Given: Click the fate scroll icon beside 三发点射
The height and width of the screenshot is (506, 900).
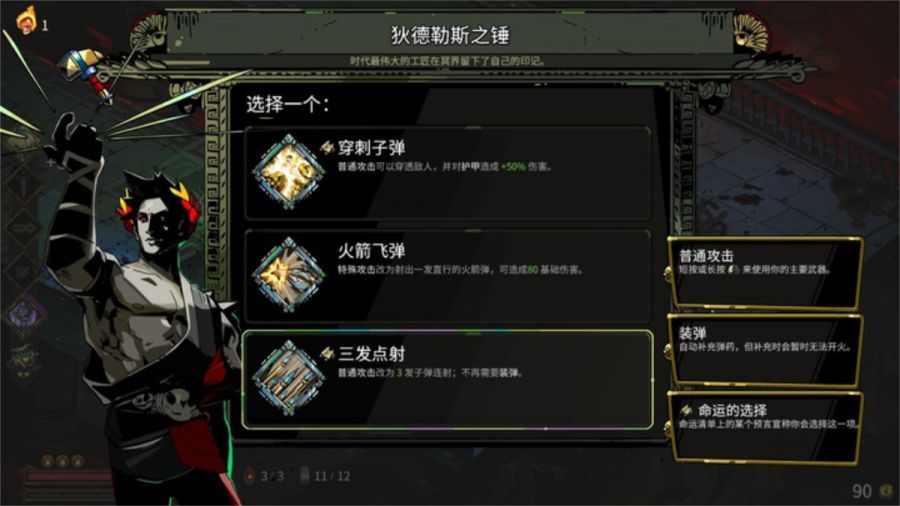Looking at the screenshot, I should click(x=327, y=353).
